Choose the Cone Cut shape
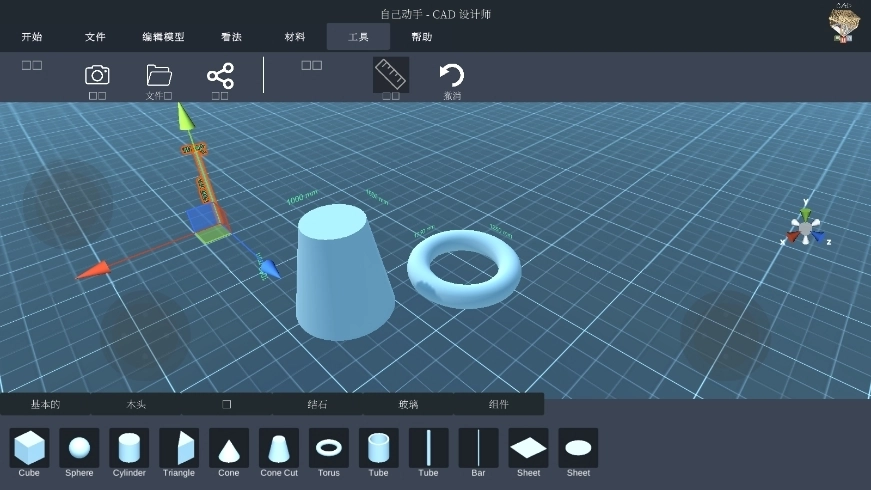The width and height of the screenshot is (871, 490). tap(279, 448)
